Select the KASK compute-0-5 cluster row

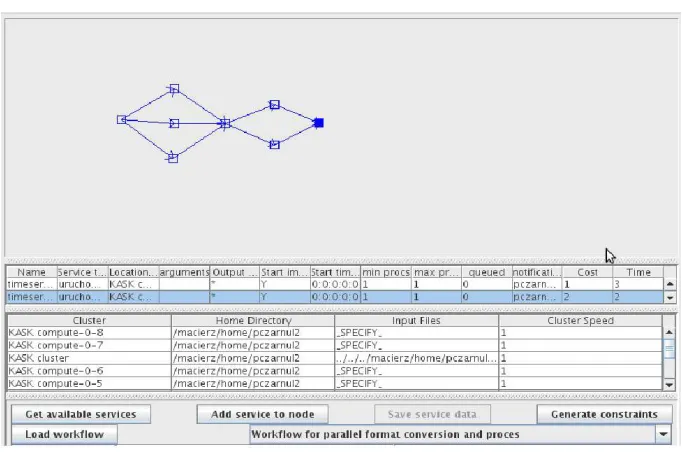click(x=335, y=383)
